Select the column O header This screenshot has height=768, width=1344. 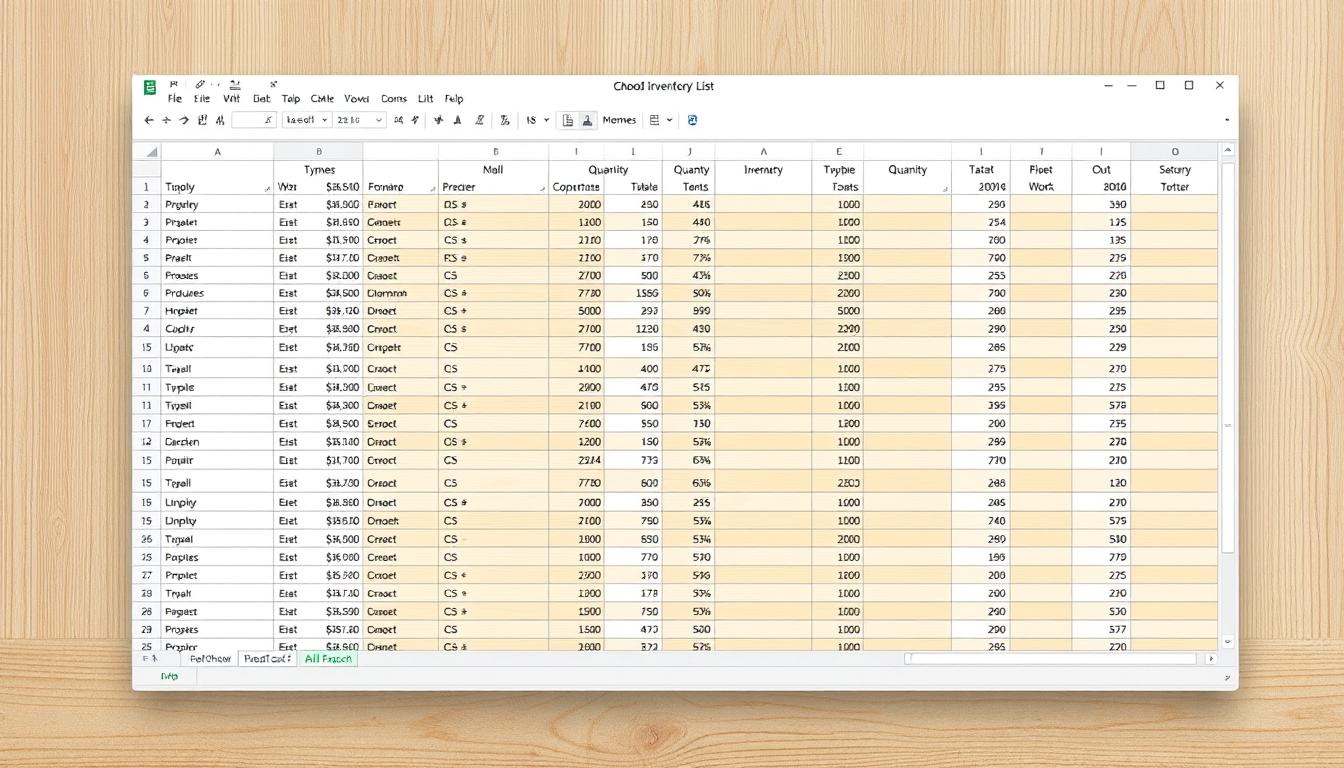pos(1174,152)
